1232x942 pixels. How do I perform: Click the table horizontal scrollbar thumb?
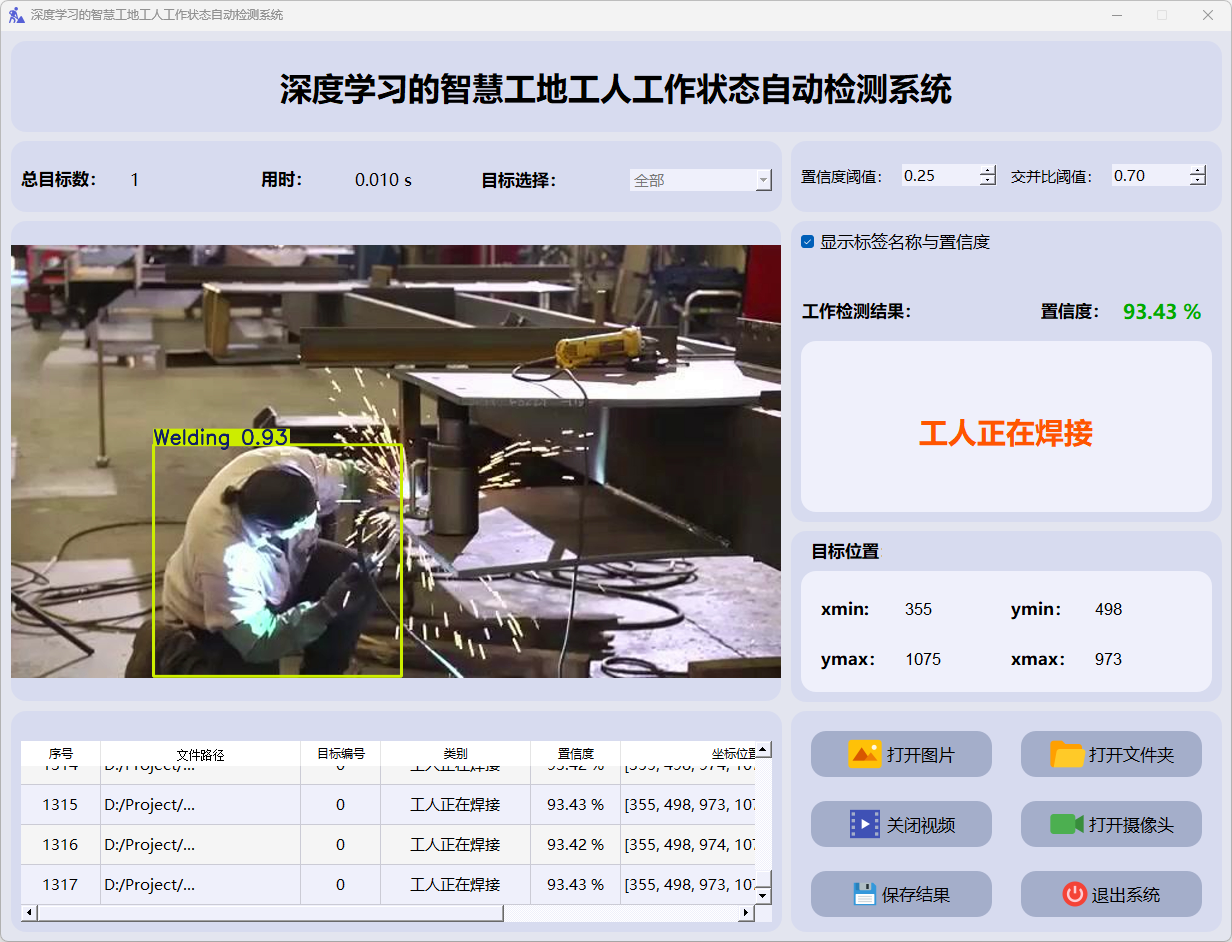[270, 913]
